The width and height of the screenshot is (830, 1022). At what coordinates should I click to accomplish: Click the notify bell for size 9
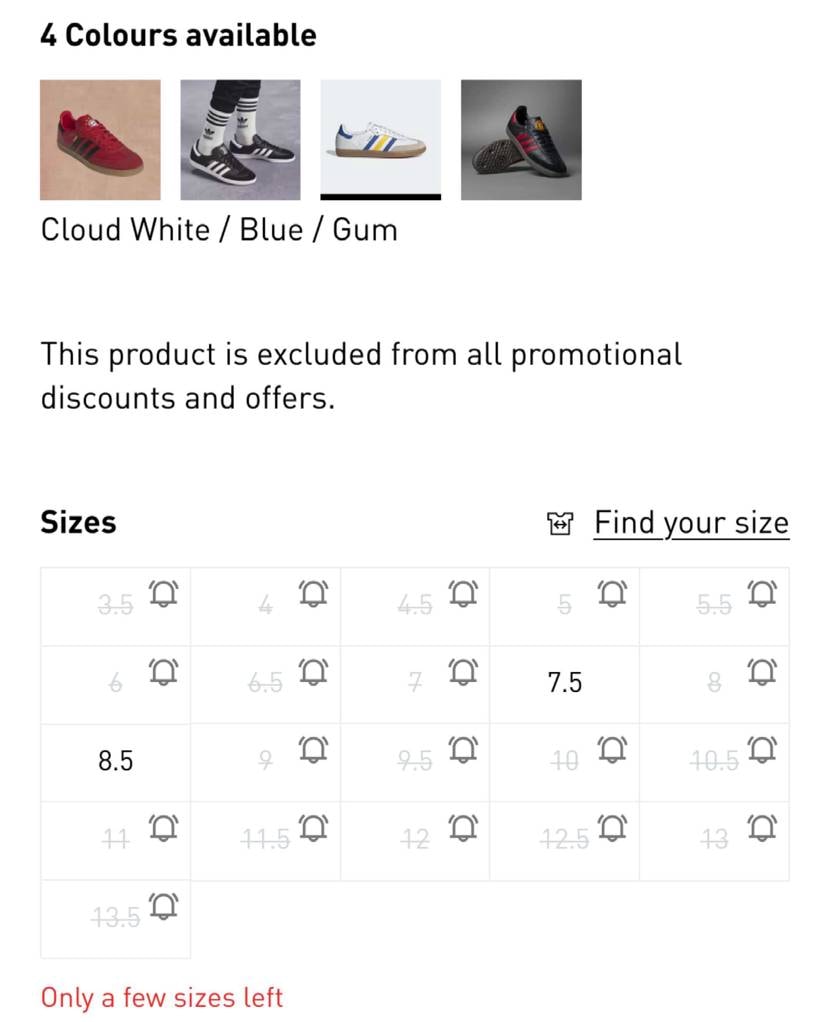point(313,750)
